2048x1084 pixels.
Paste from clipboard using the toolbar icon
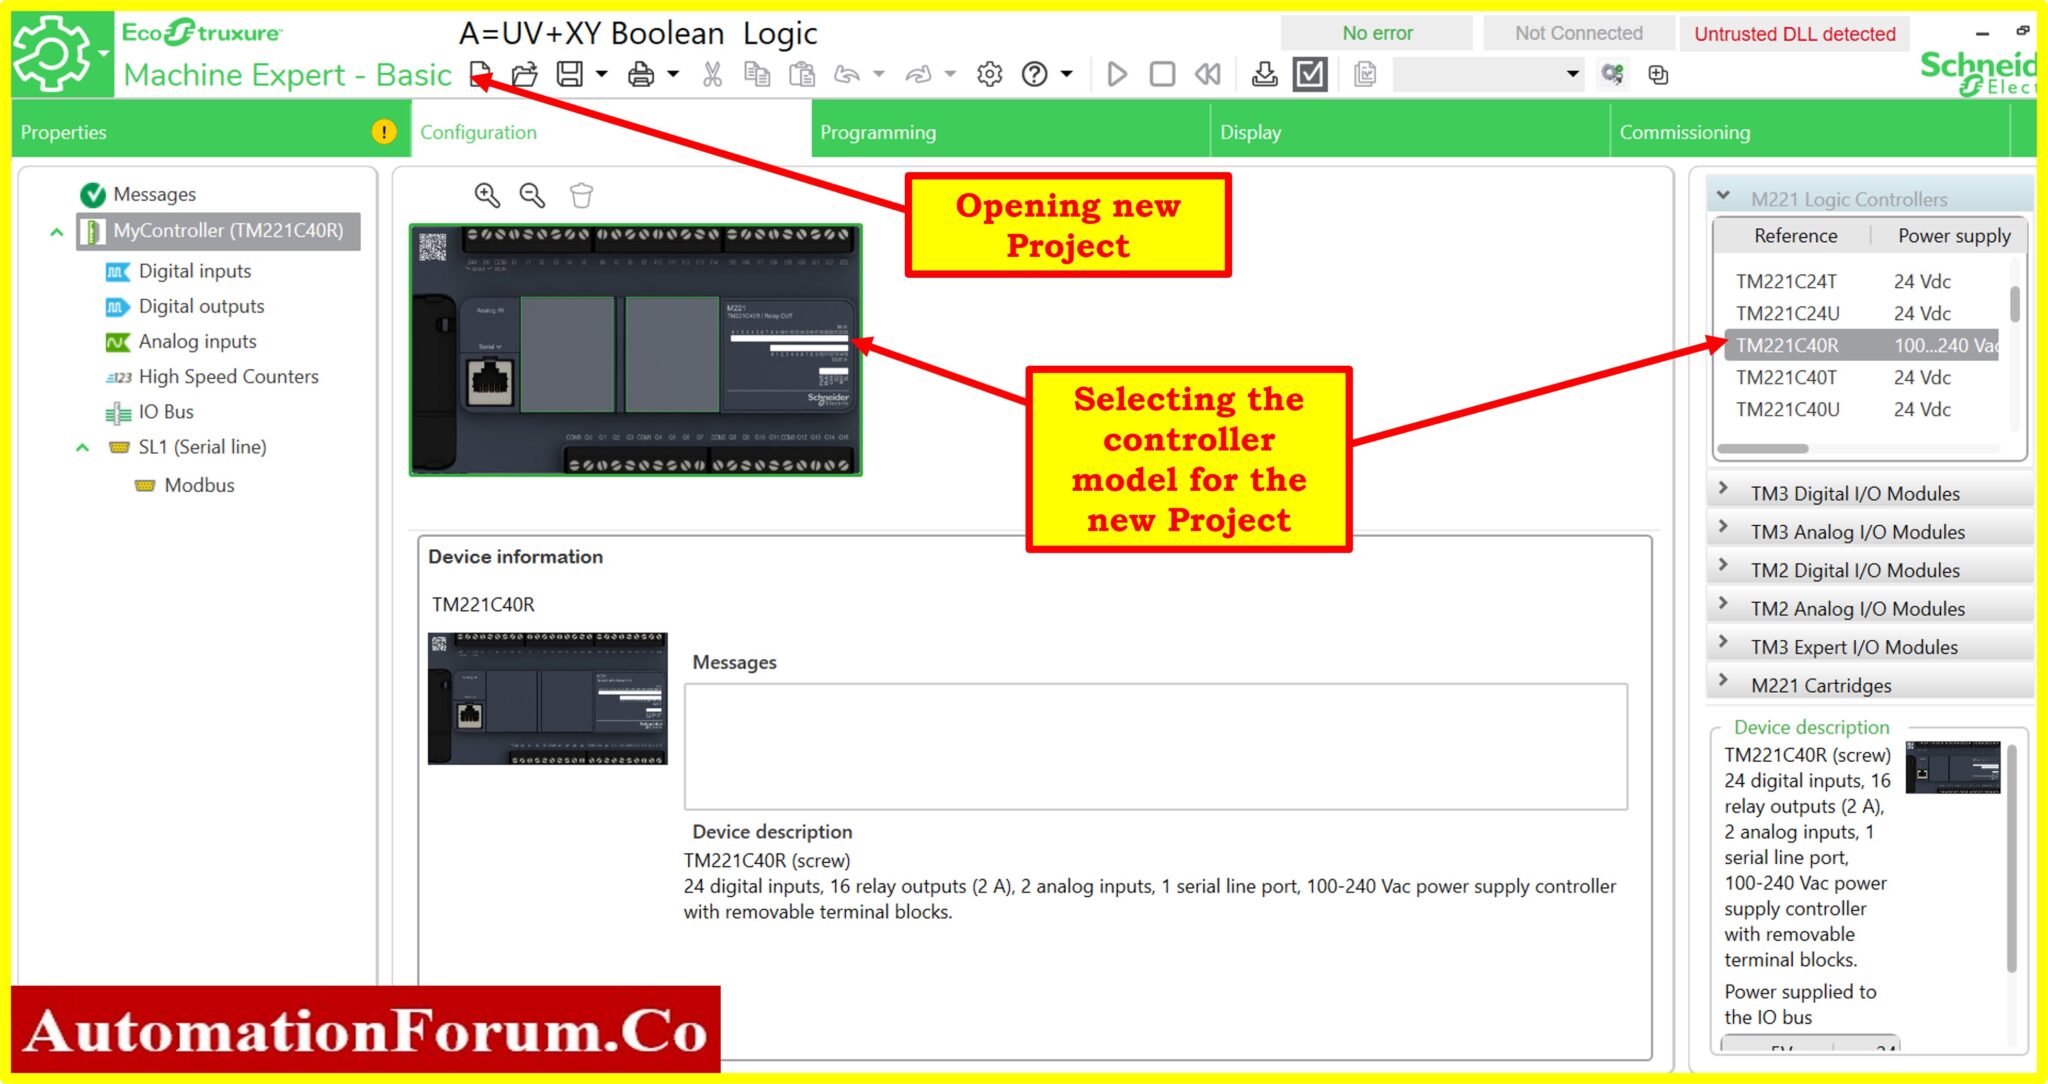click(x=801, y=74)
